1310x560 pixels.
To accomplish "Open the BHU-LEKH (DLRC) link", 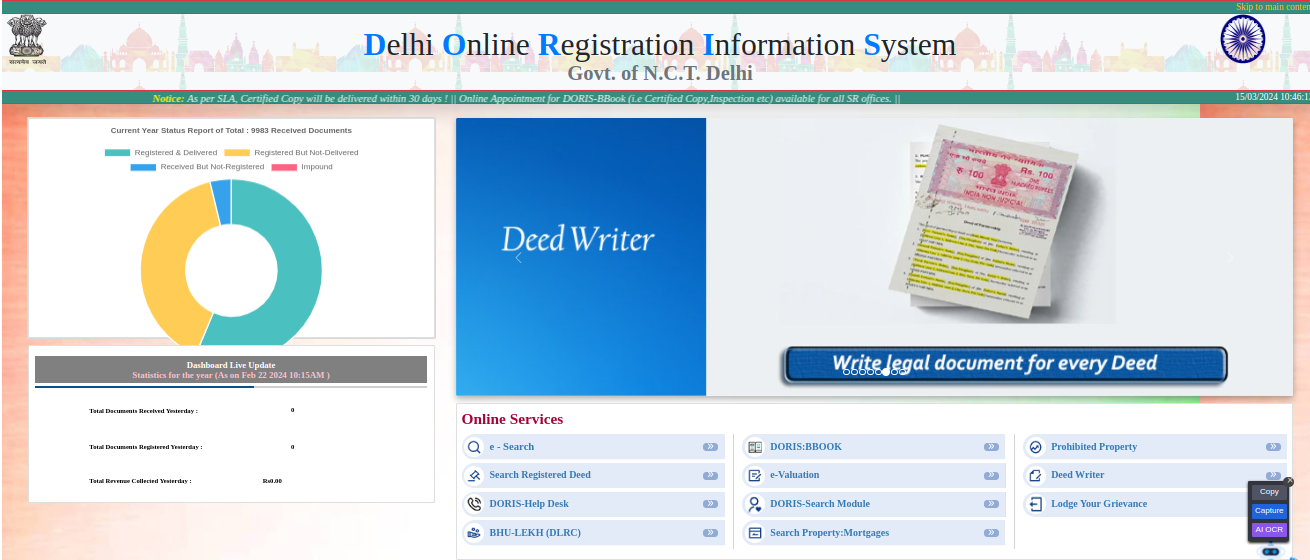I will 535,533.
